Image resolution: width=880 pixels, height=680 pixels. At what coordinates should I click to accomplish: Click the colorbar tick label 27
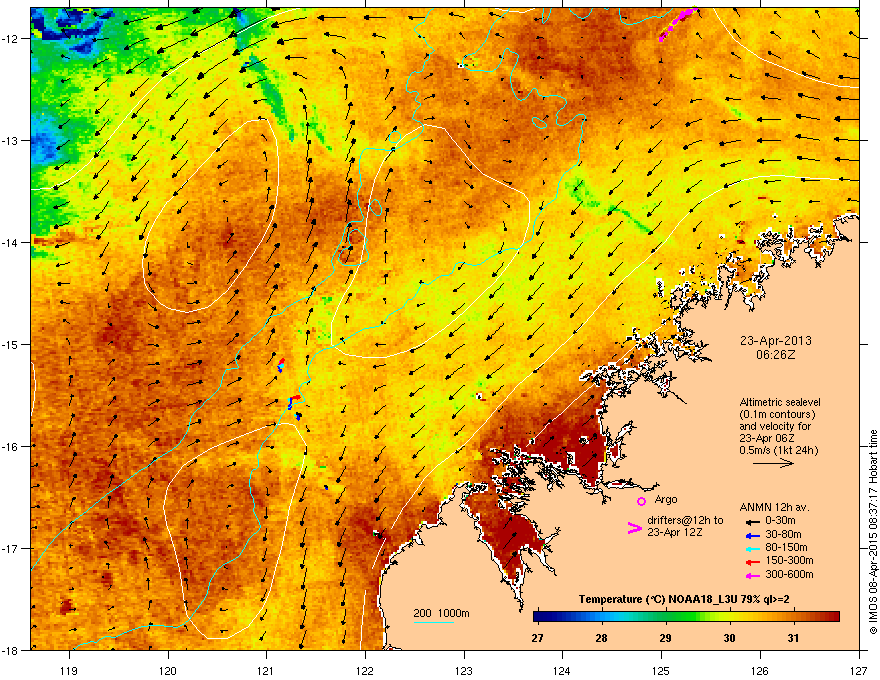coord(537,638)
